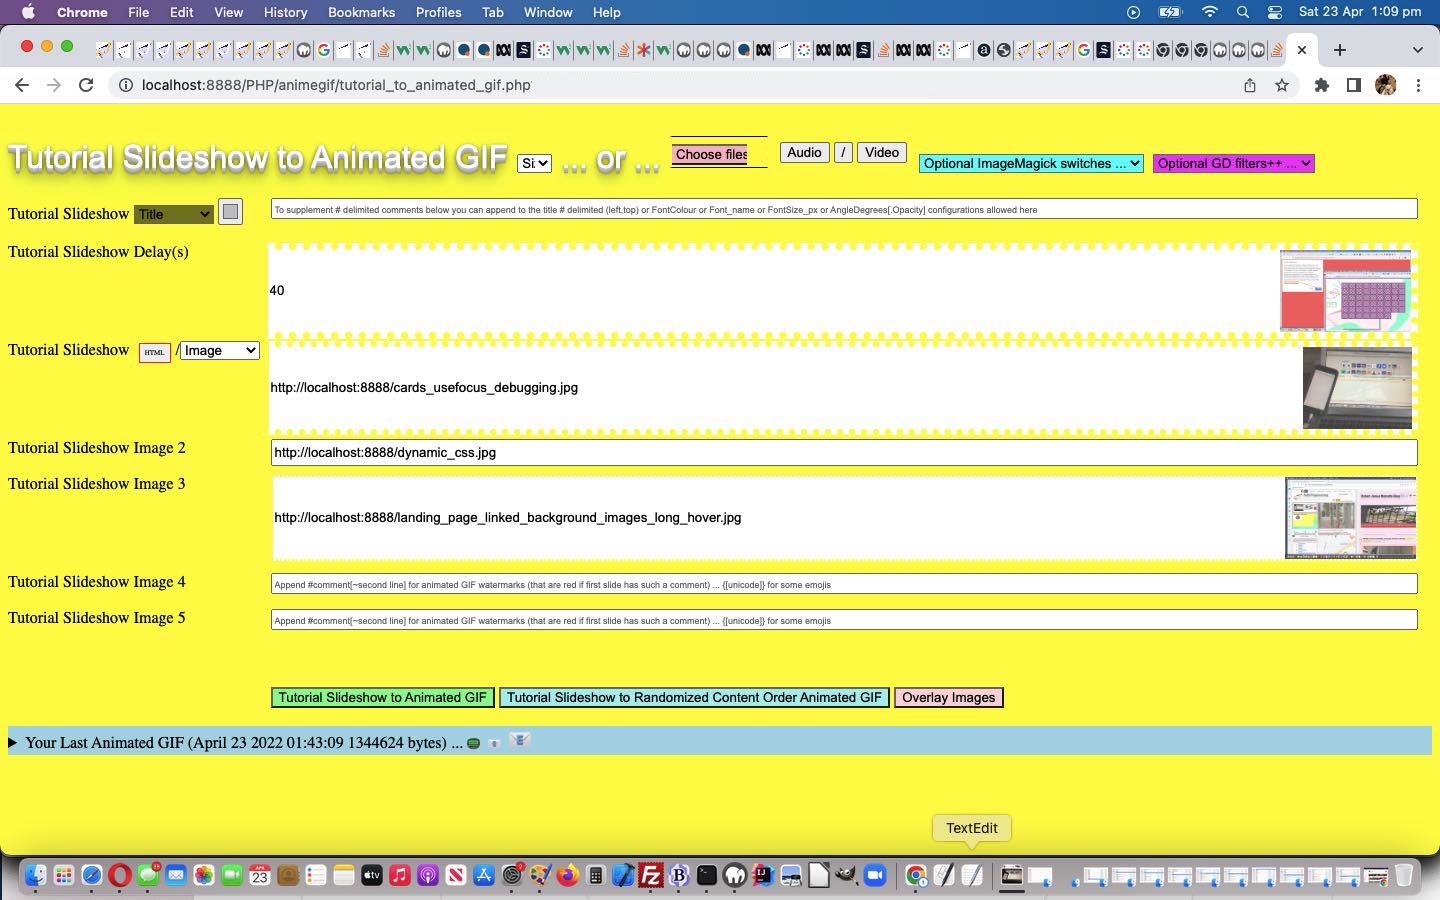The image size is (1440, 900).
Task: Open the History menu in menu bar
Action: click(x=285, y=12)
